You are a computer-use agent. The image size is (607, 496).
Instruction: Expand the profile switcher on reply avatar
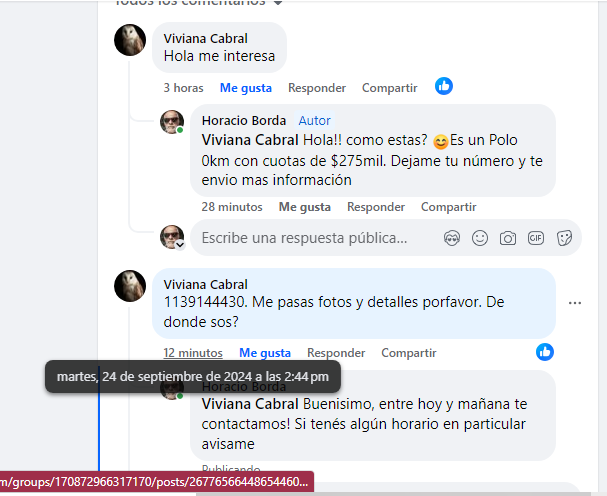pos(180,245)
